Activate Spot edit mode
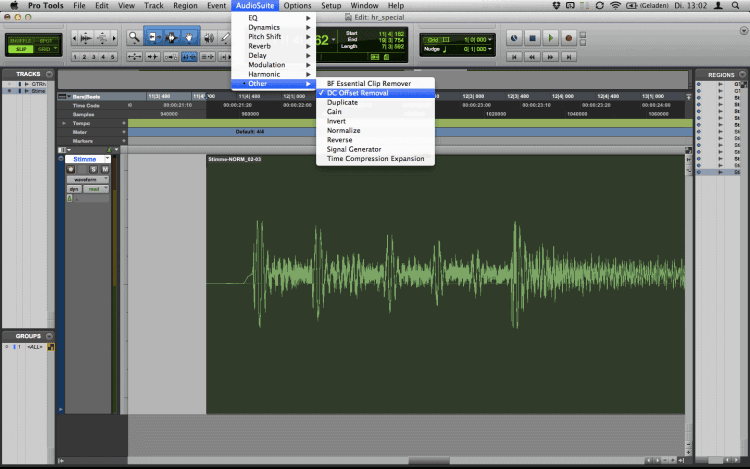The image size is (750, 469). tap(45, 41)
